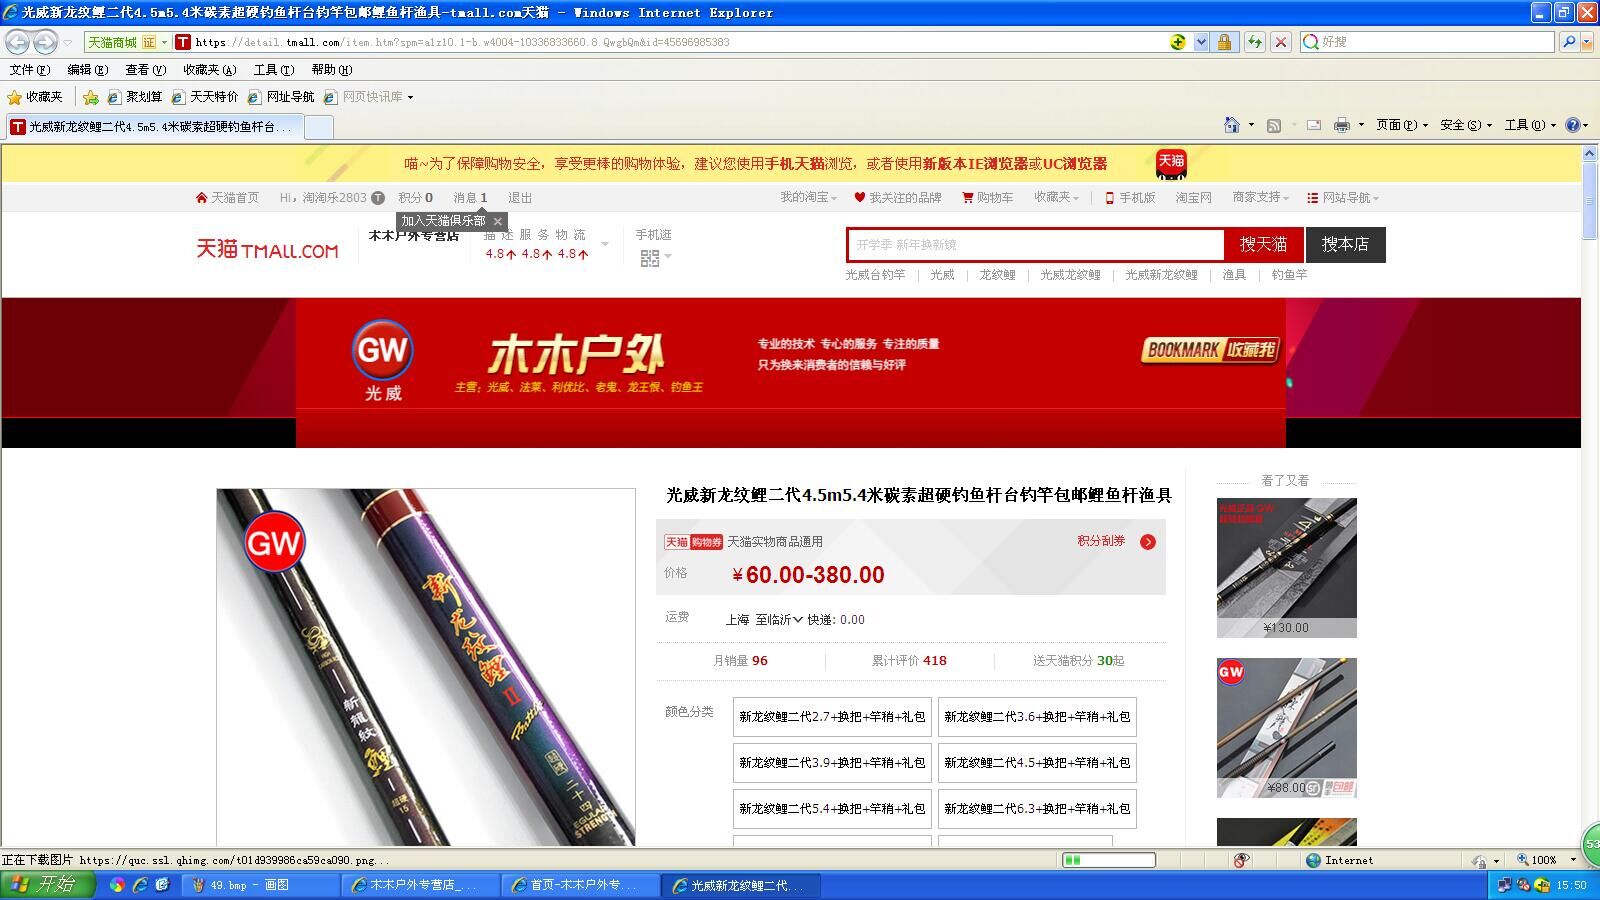Click the 搜本店 search button

point(1345,245)
